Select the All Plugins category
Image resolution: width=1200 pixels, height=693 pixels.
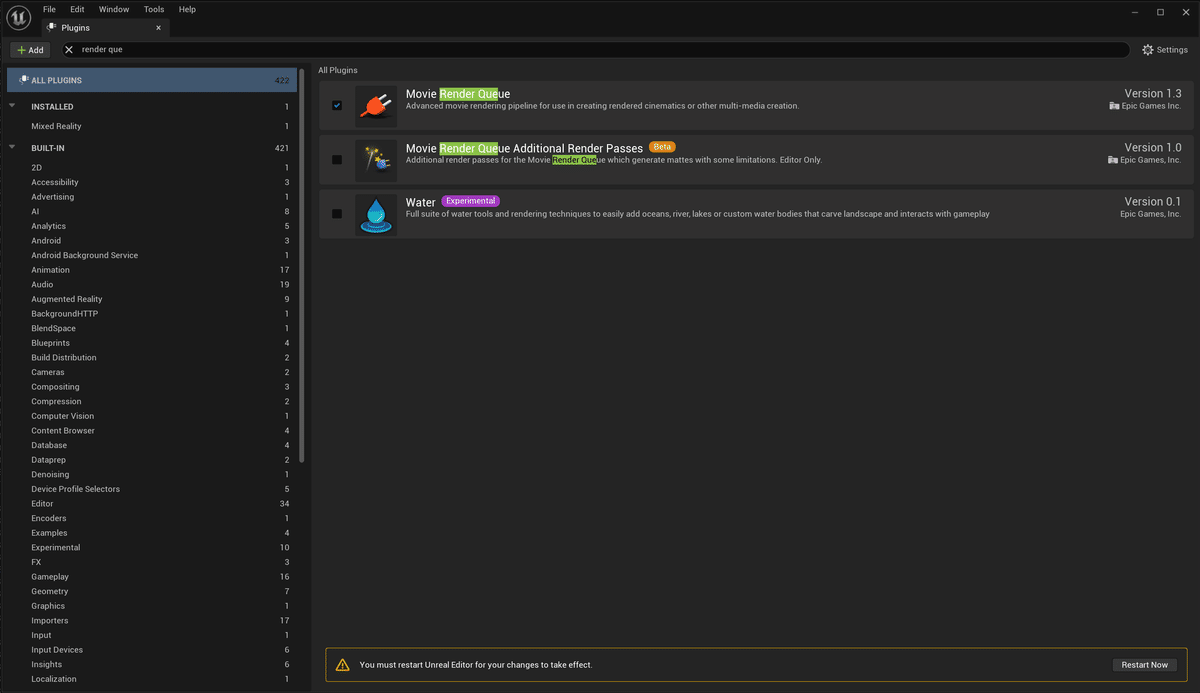click(152, 80)
